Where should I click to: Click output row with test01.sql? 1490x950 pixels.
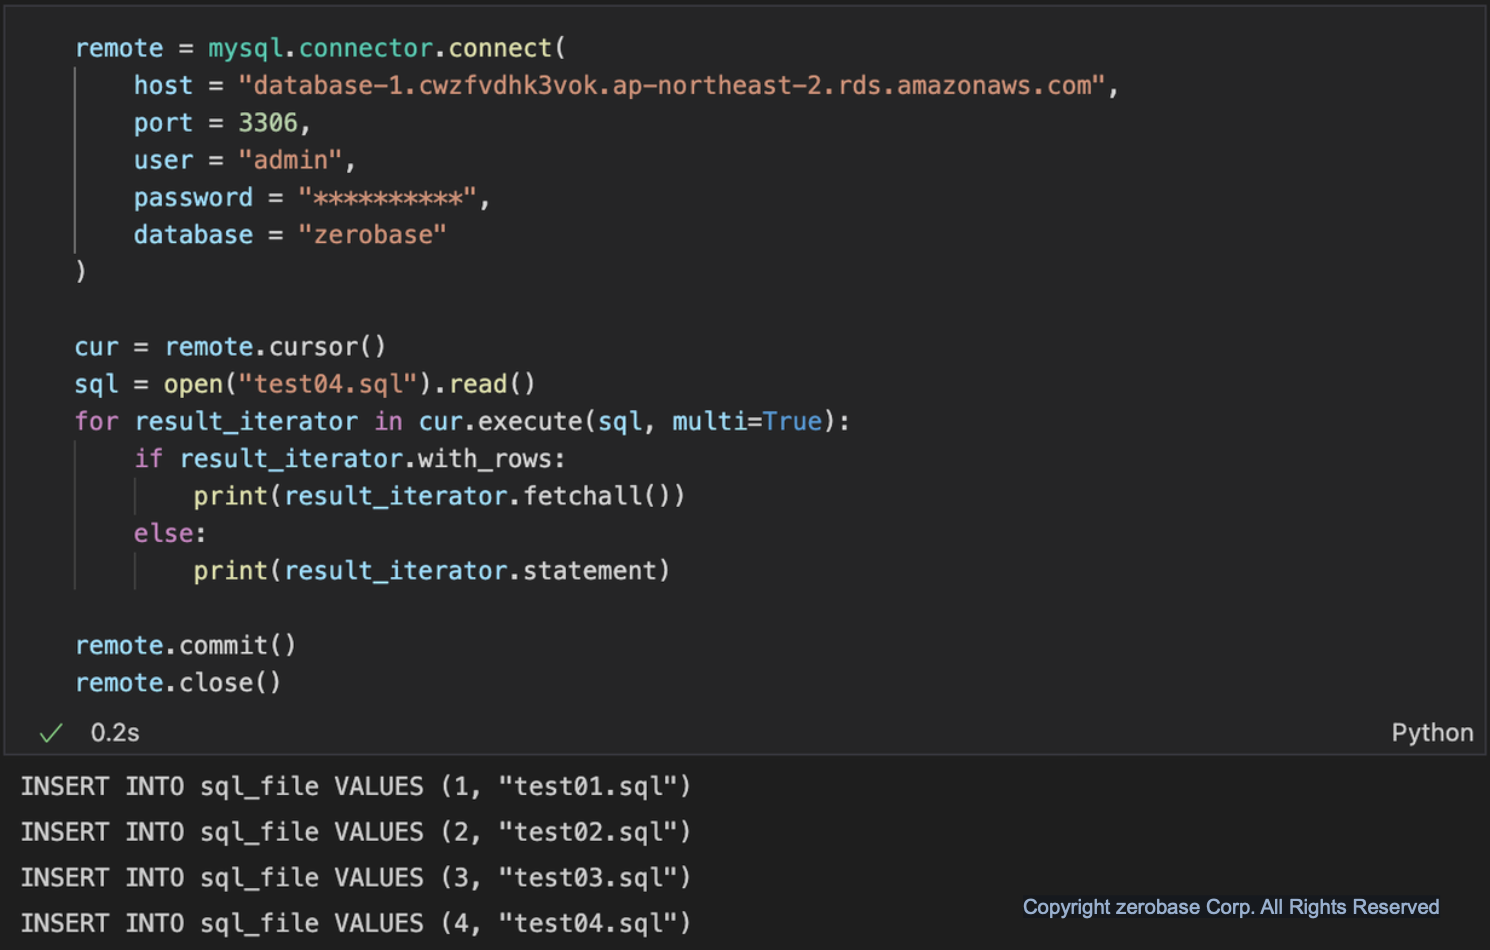click(356, 787)
